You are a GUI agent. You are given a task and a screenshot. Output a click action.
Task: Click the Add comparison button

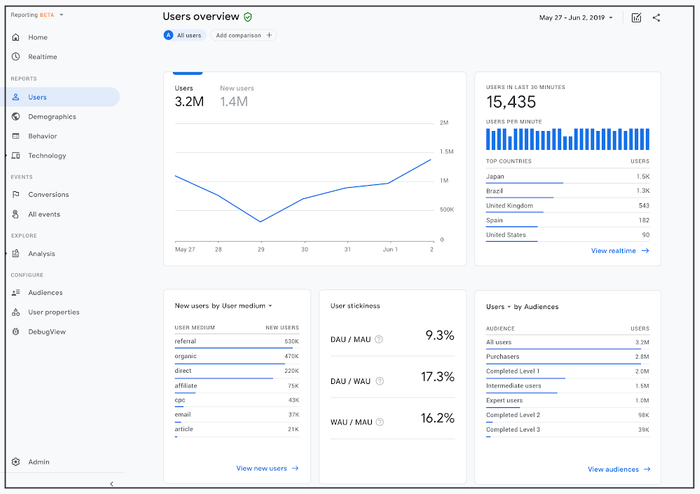coord(245,35)
